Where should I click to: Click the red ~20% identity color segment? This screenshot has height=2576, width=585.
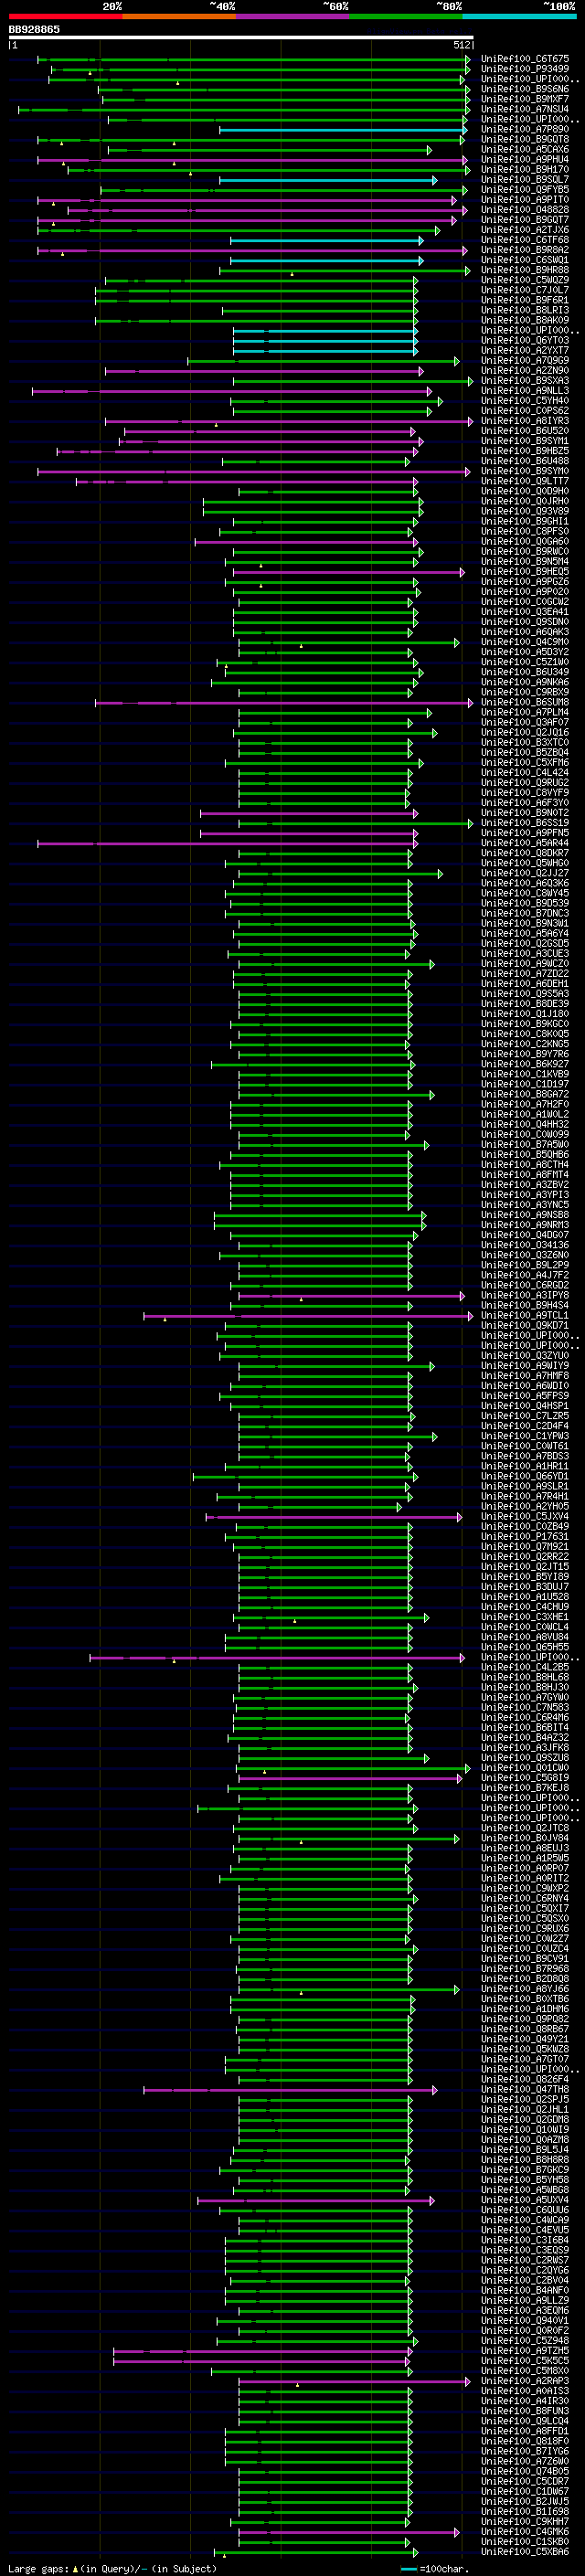[65, 16]
